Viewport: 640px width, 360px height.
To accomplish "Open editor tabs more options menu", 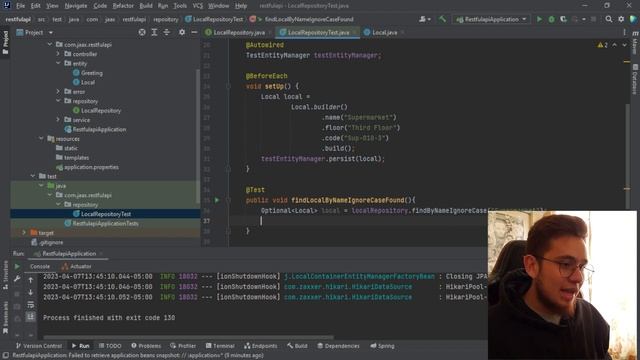I will pyautogui.click(x=624, y=32).
